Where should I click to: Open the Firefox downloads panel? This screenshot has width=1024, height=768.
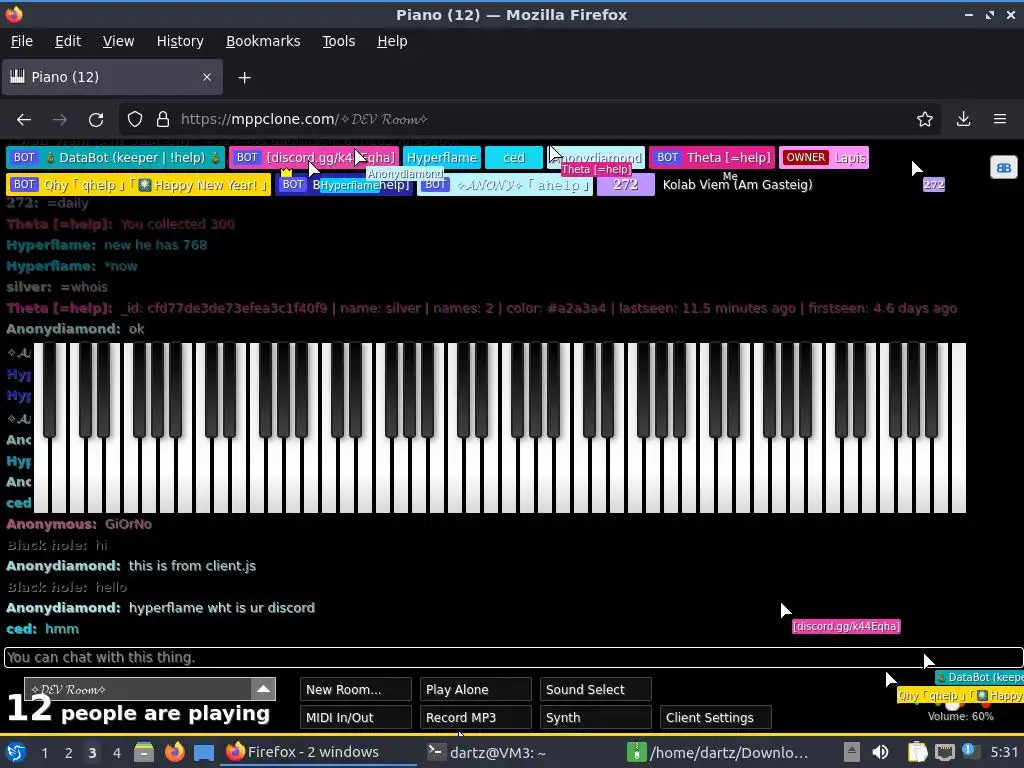coord(963,120)
